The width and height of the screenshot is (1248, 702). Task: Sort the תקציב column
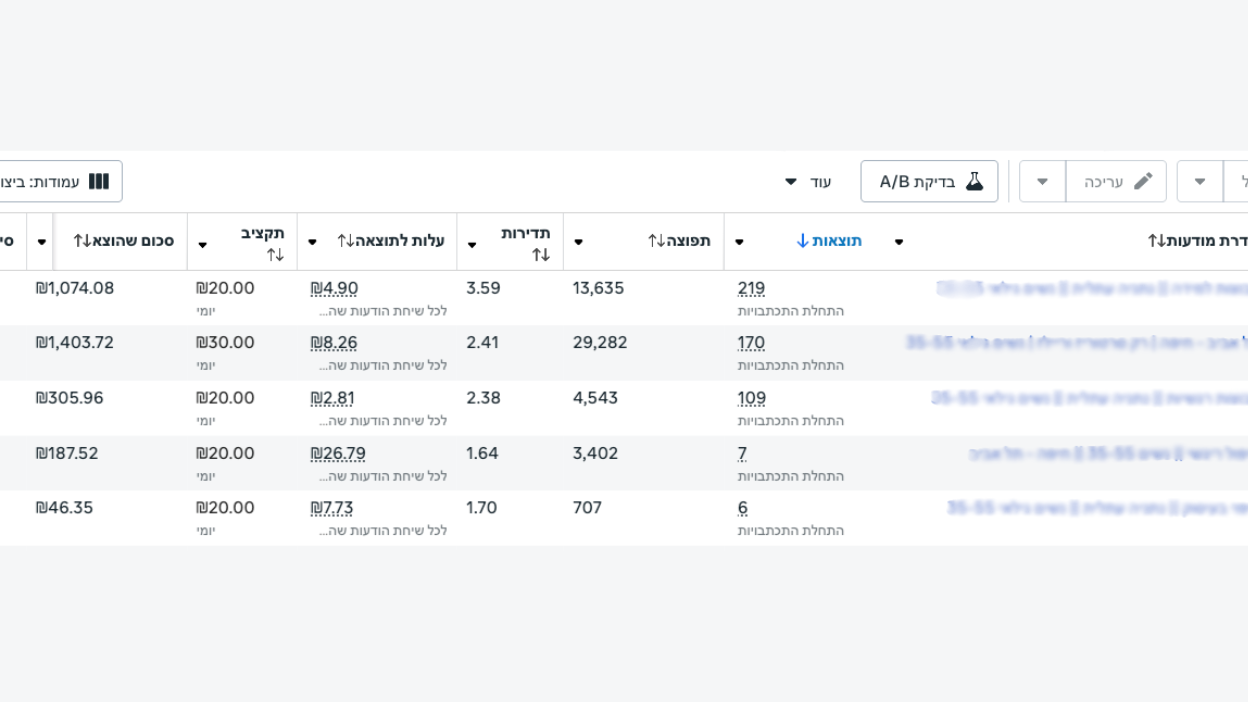click(275, 255)
